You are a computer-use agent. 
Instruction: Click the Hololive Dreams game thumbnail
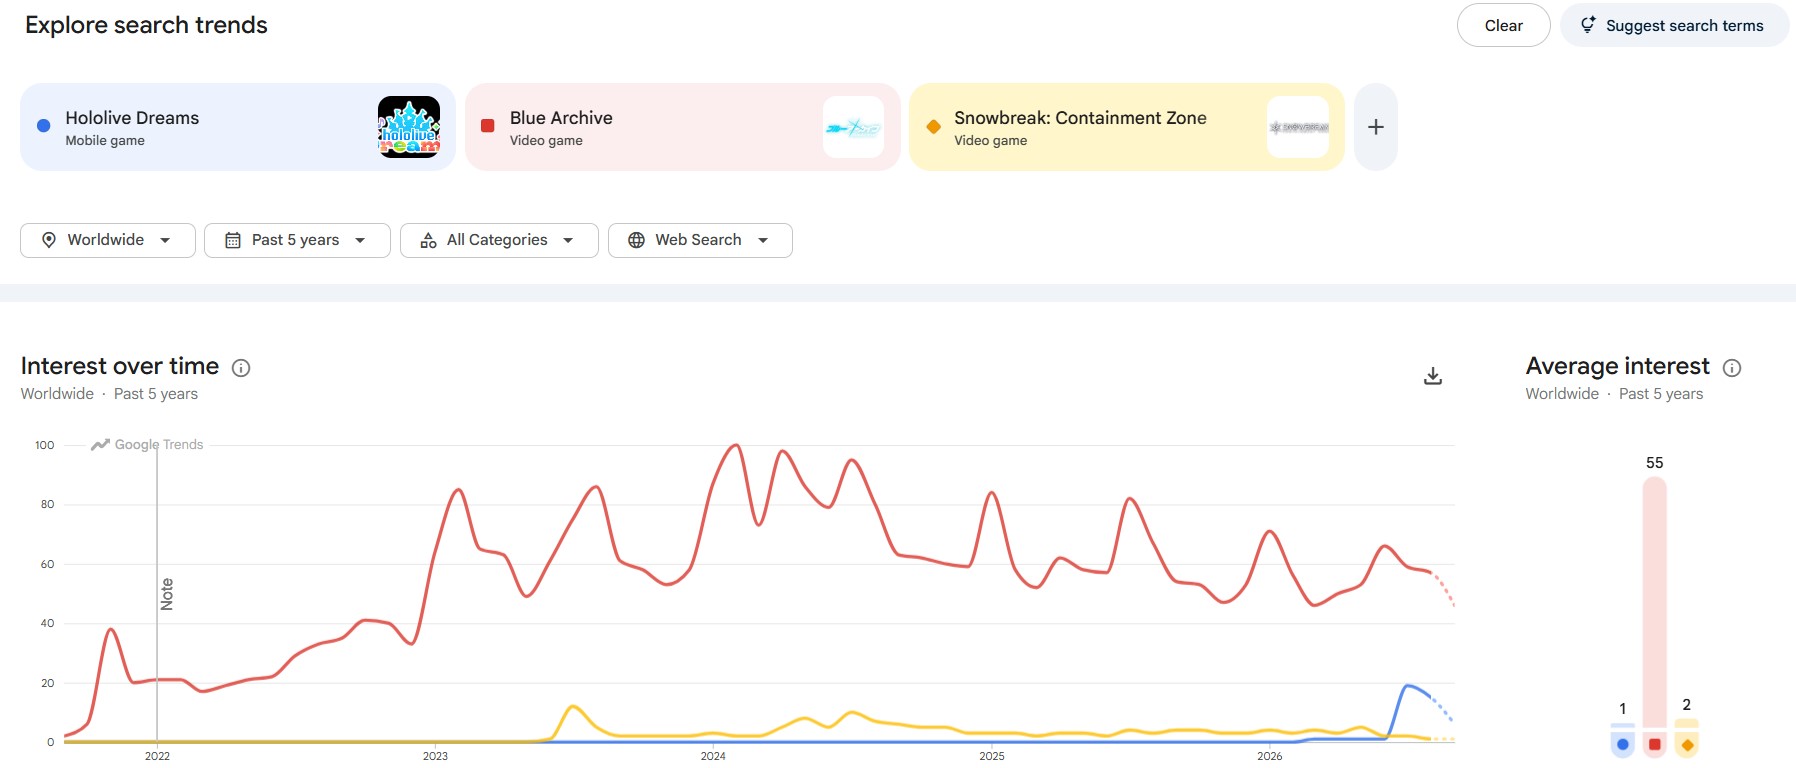[409, 127]
